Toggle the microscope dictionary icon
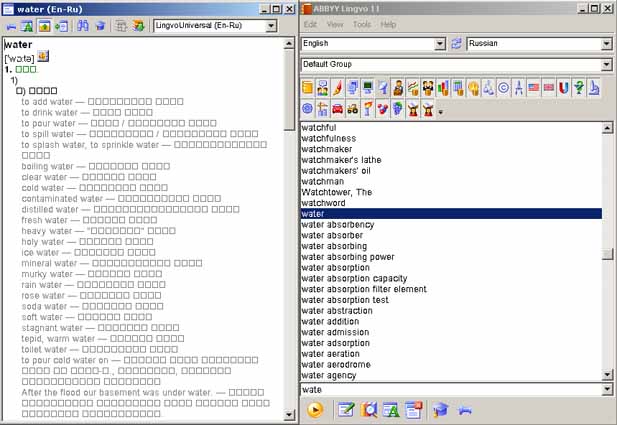617x425 pixels. coord(594,88)
